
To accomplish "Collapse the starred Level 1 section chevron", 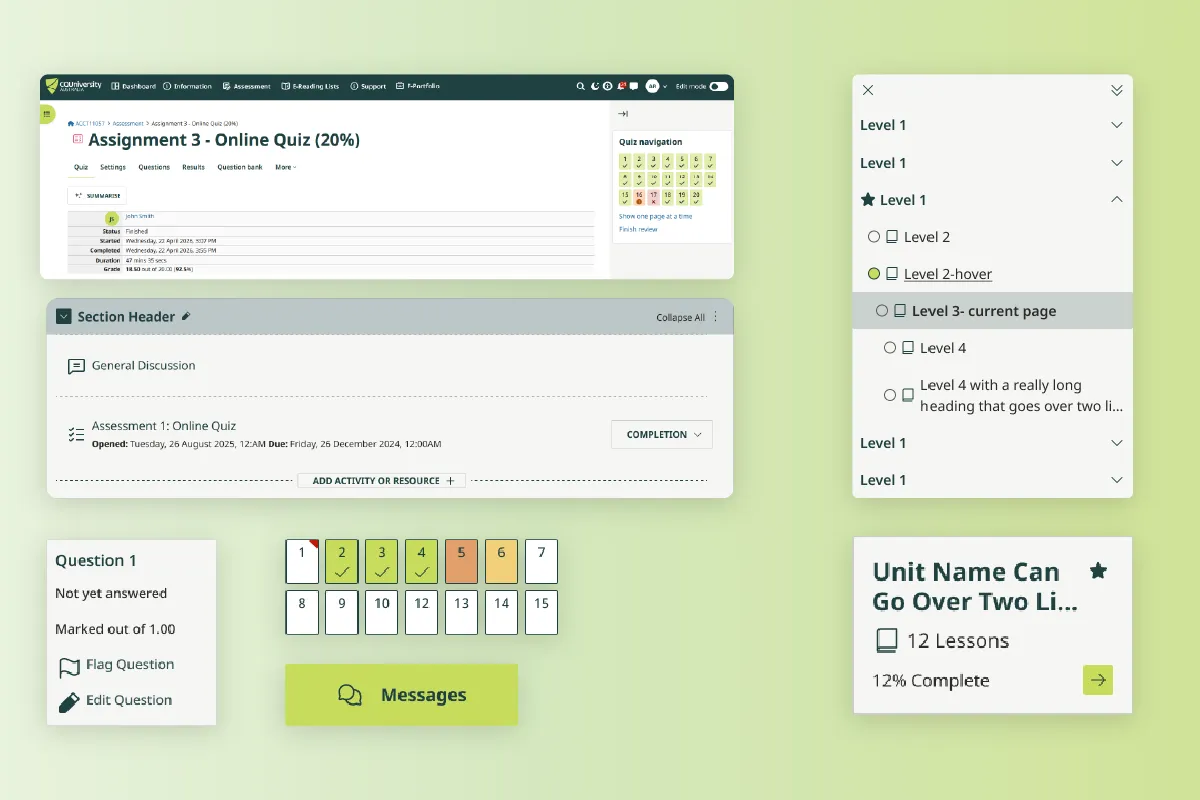I will click(x=1117, y=200).
